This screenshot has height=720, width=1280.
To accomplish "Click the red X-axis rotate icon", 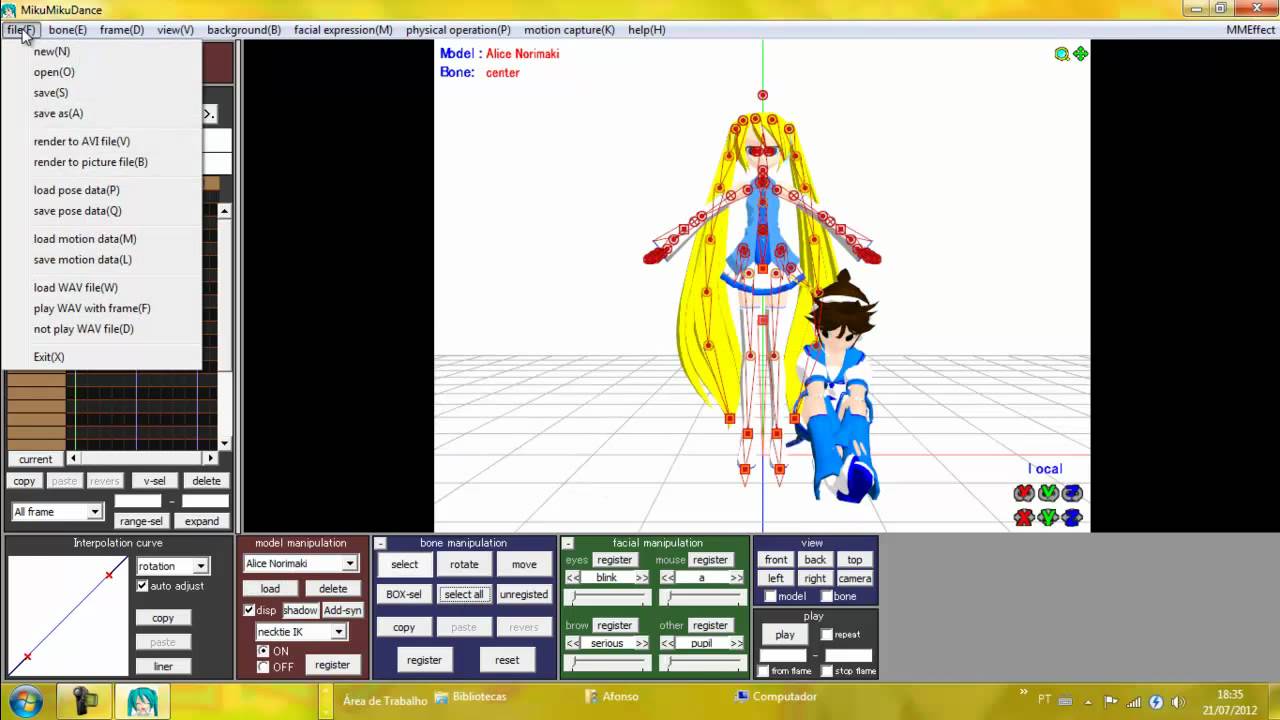I will (x=1024, y=493).
